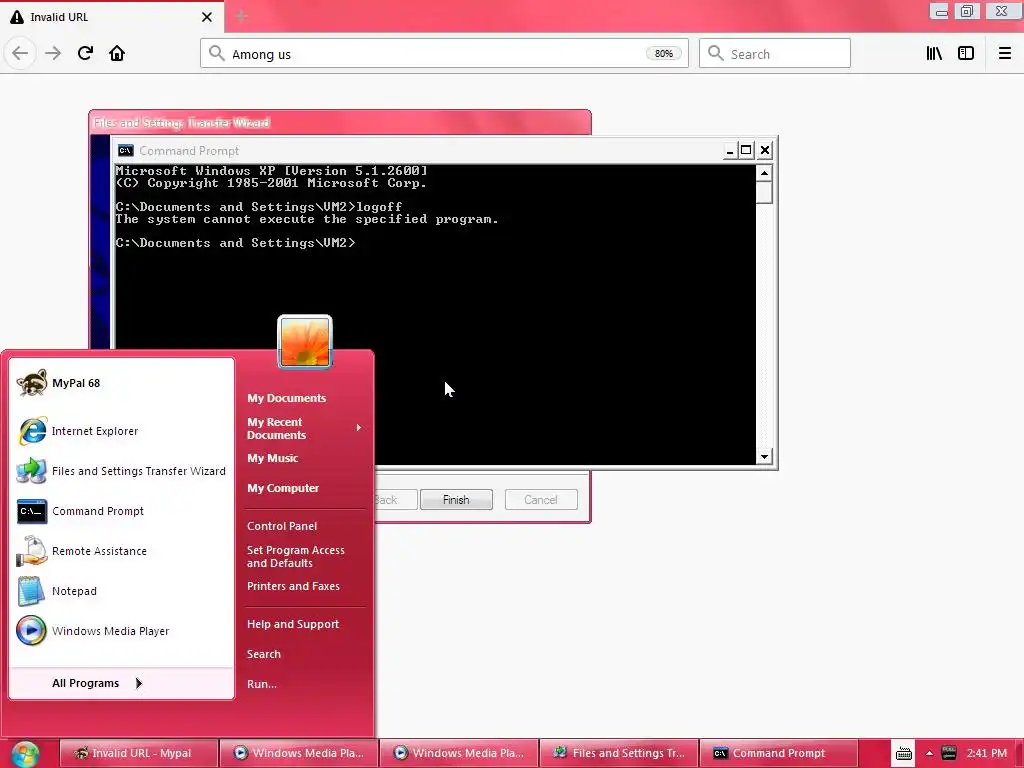Open Files and Settings Transfer Wizard entry
The image size is (1024, 768).
122,471
